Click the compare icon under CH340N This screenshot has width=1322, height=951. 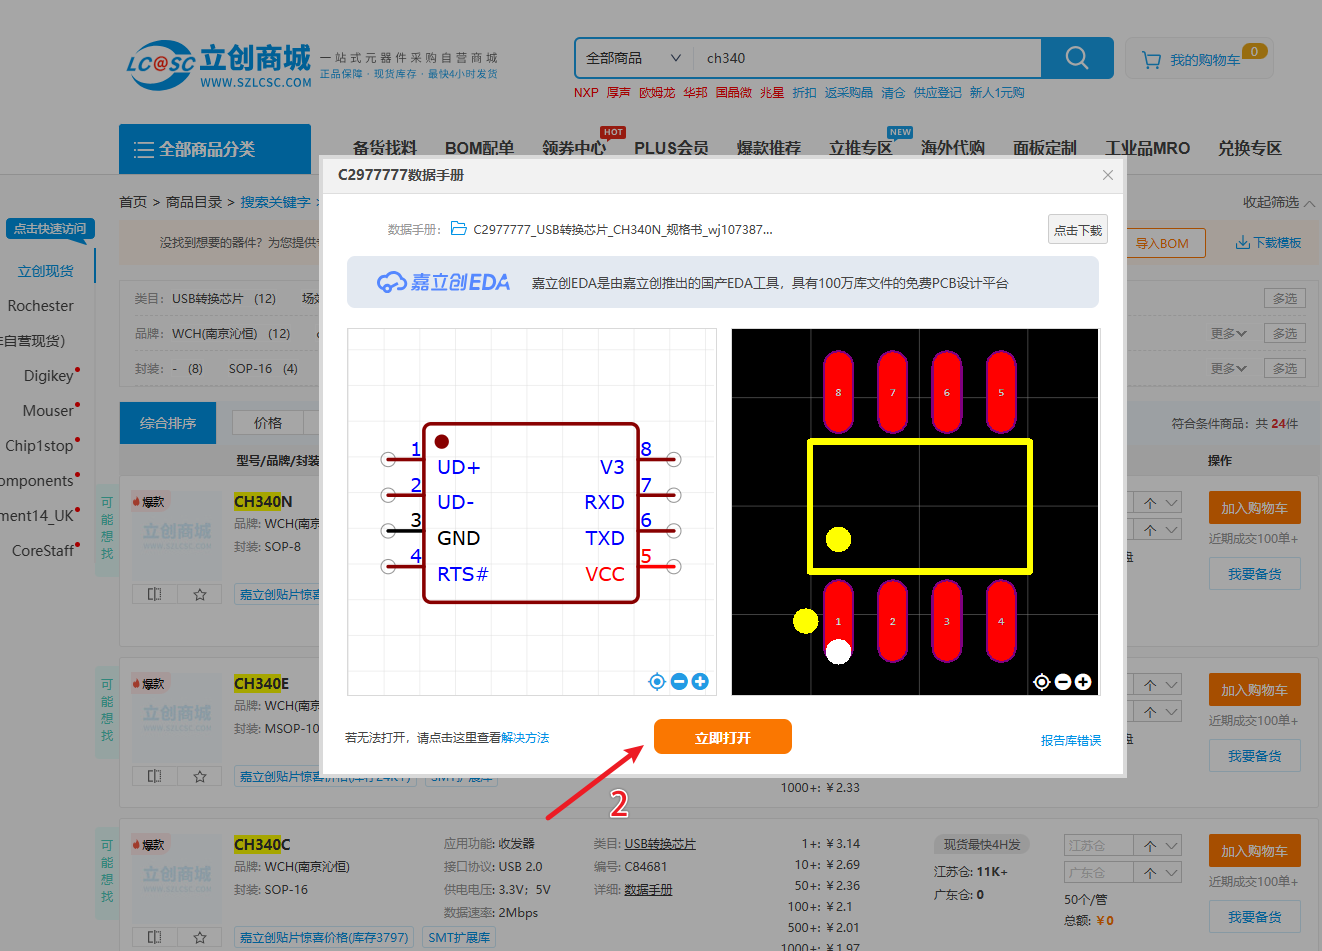[x=155, y=594]
